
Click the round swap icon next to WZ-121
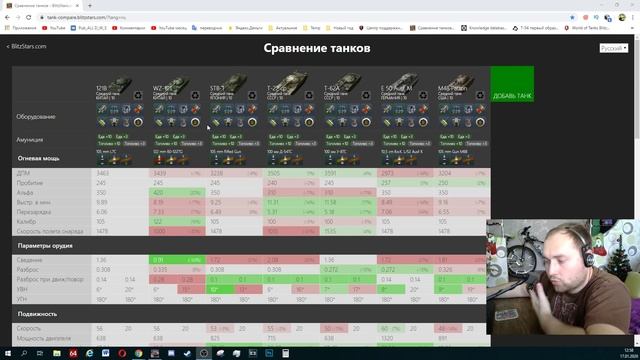tap(195, 96)
